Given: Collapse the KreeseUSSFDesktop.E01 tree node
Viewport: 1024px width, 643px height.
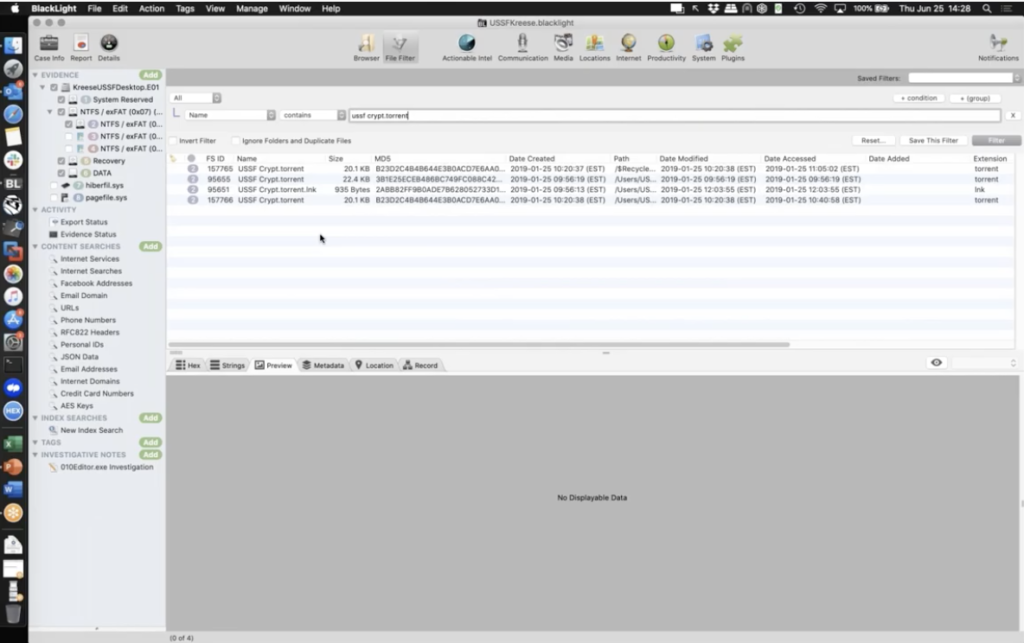Looking at the screenshot, I should tap(42, 87).
